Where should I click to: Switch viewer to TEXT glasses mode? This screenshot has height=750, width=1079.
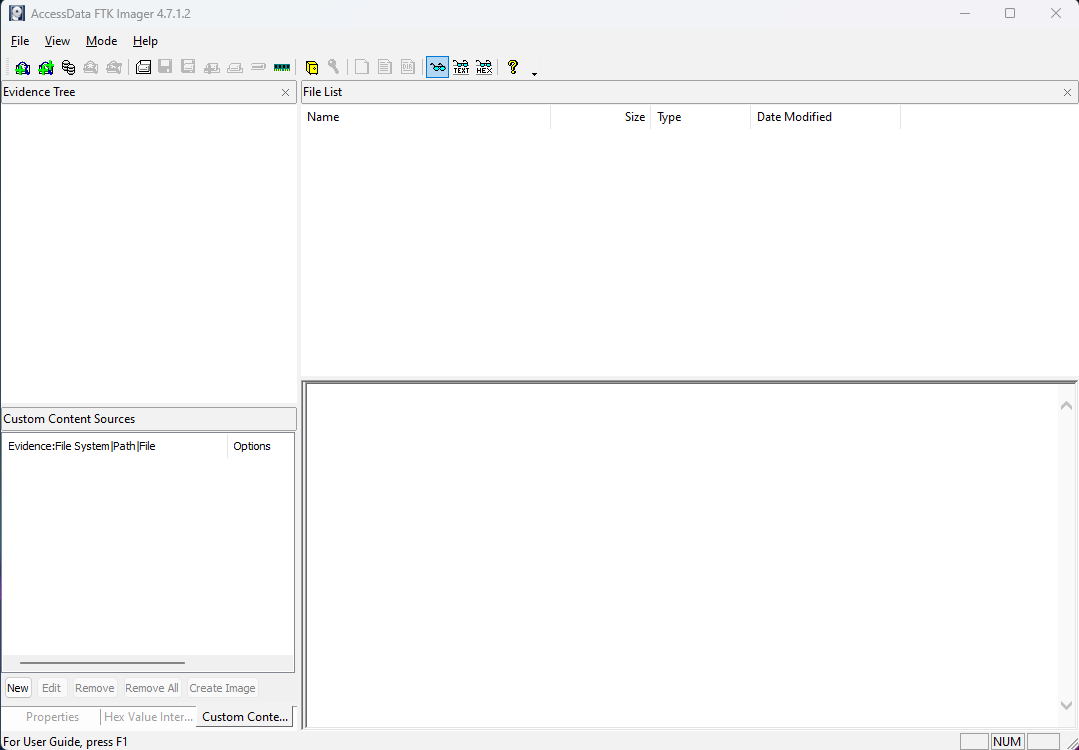460,67
